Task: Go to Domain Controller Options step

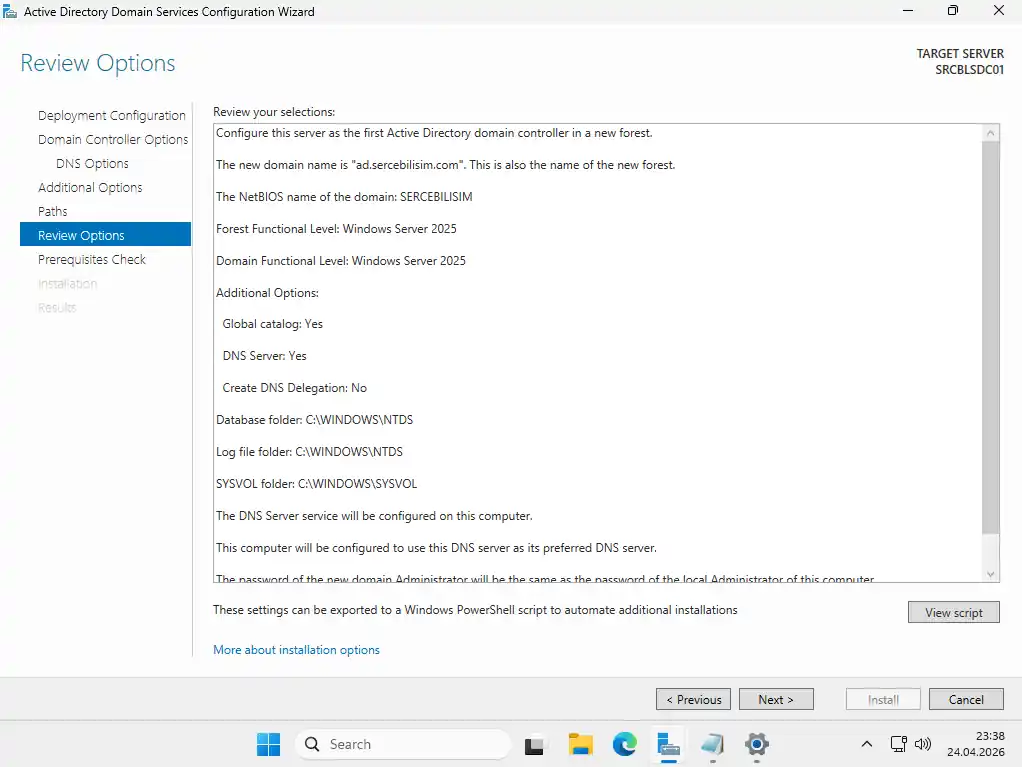Action: pyautogui.click(x=113, y=139)
